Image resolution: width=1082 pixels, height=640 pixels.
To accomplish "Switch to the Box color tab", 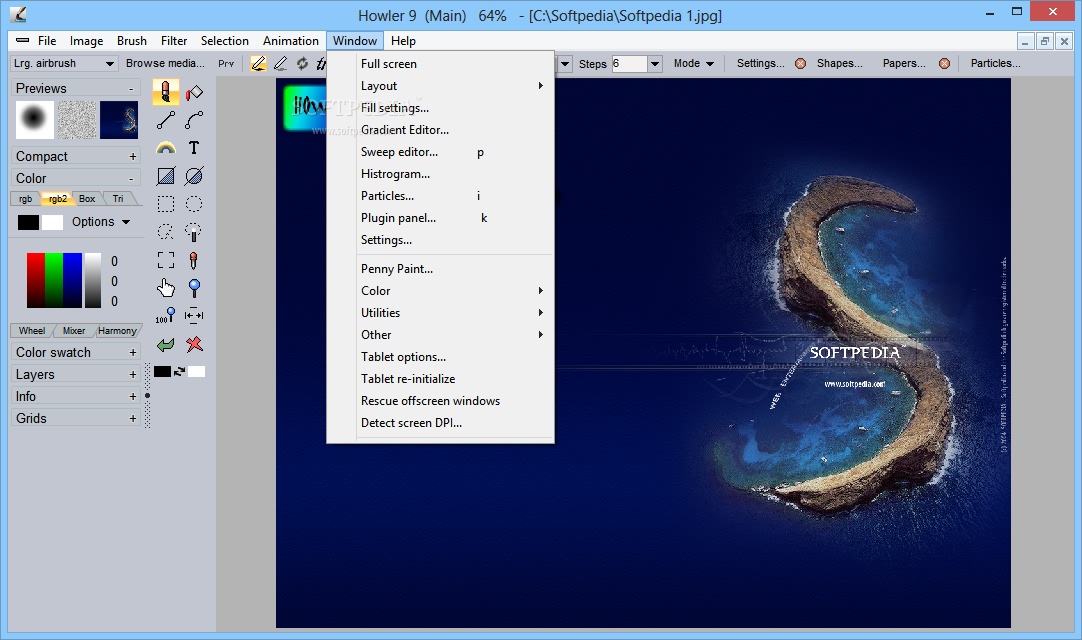I will pos(87,199).
